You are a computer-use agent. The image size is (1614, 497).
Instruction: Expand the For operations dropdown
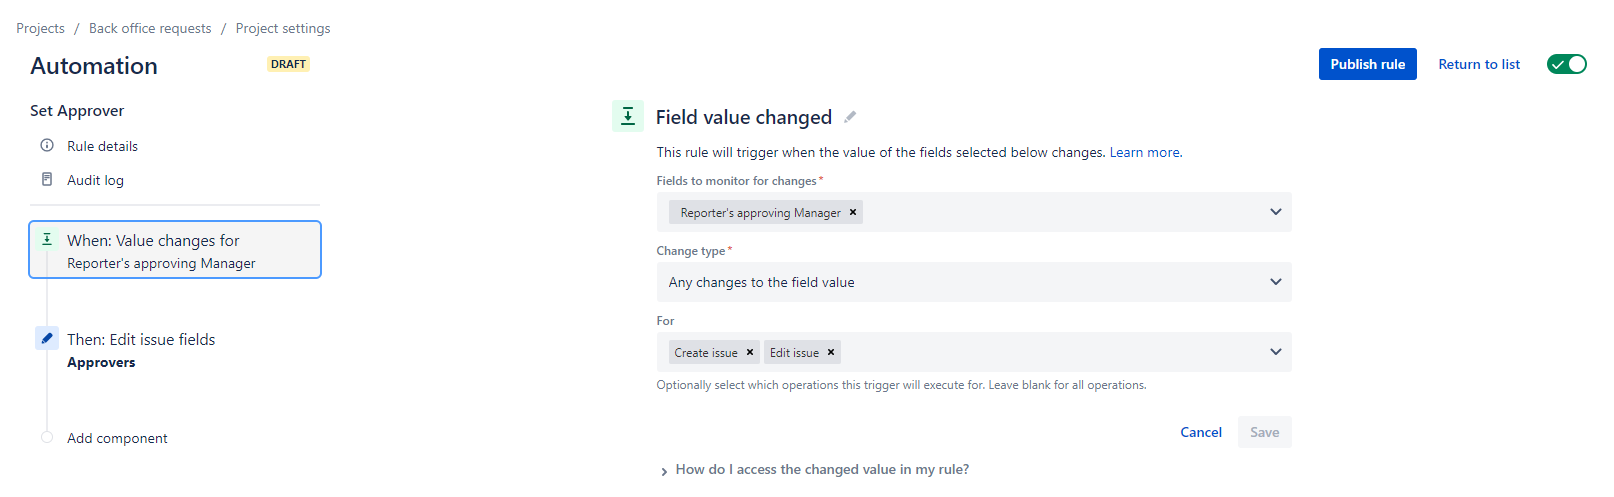tap(1275, 352)
